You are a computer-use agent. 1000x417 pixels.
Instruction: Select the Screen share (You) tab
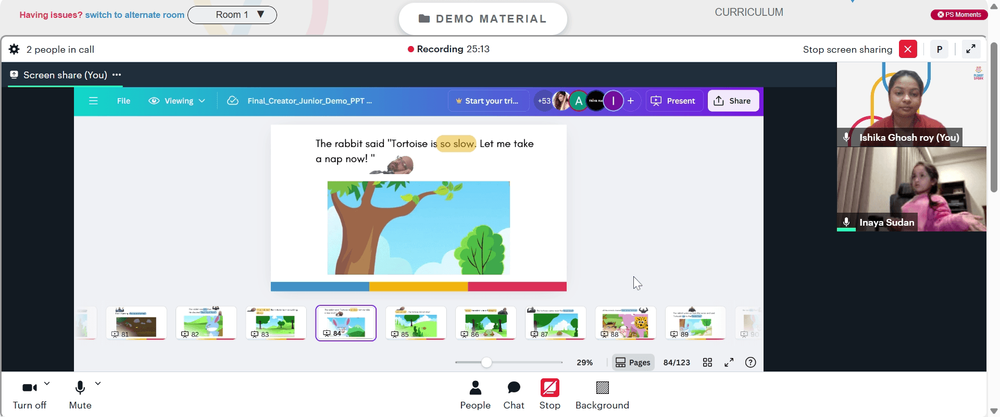pos(65,75)
